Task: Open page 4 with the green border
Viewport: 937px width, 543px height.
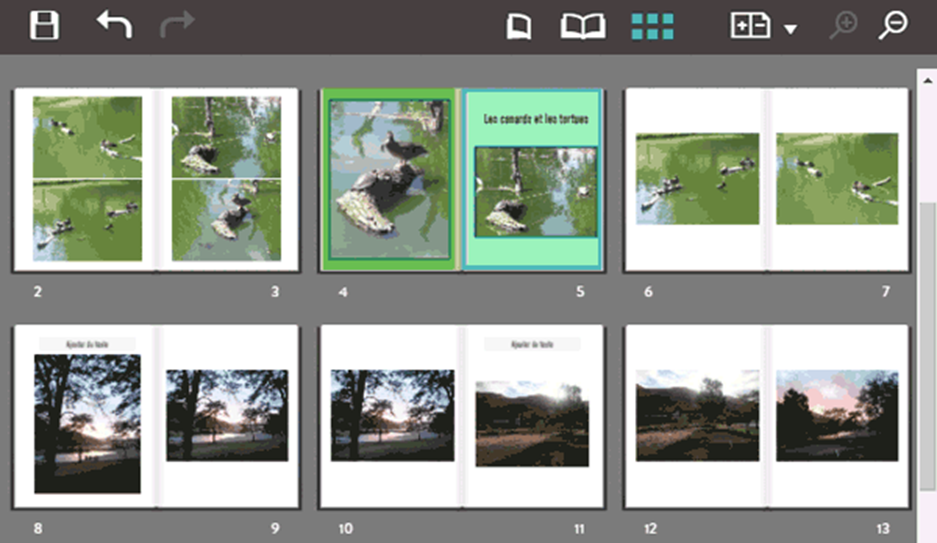Action: click(x=389, y=180)
